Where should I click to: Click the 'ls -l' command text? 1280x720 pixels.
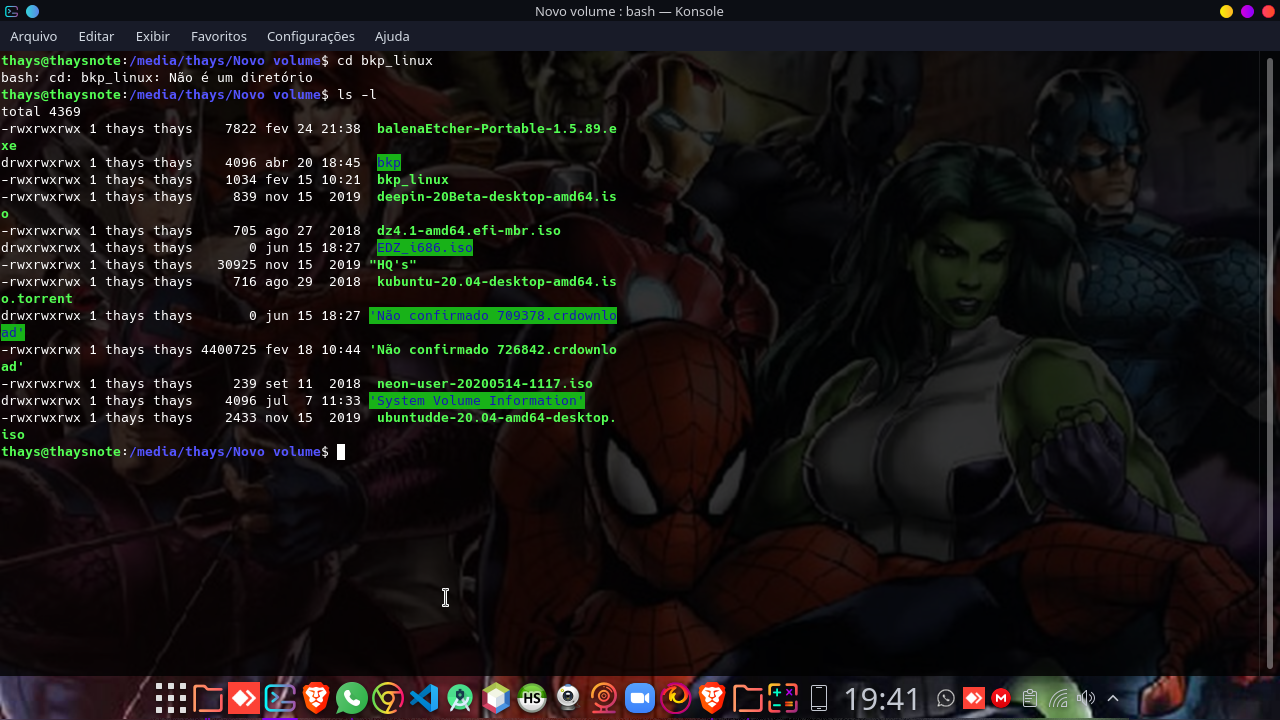click(x=357, y=94)
